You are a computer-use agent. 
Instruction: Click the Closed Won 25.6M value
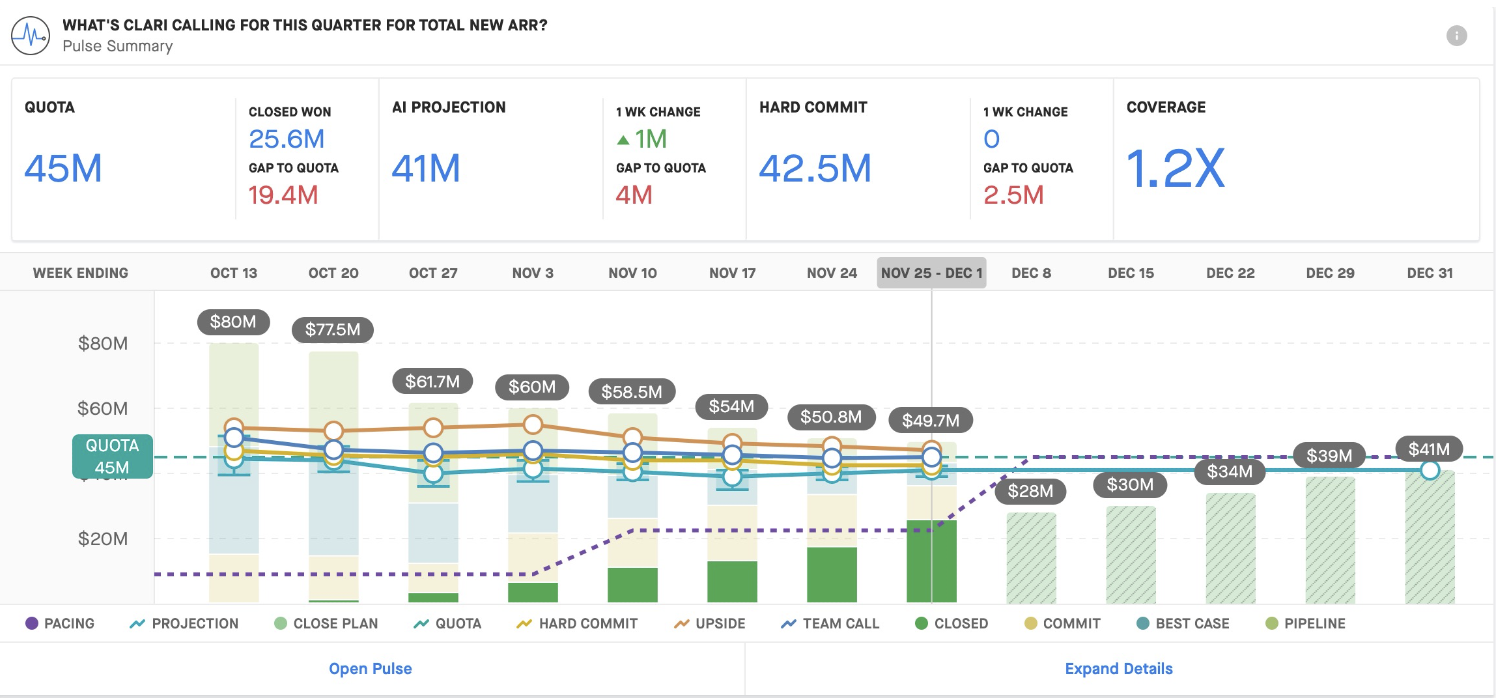(x=287, y=139)
